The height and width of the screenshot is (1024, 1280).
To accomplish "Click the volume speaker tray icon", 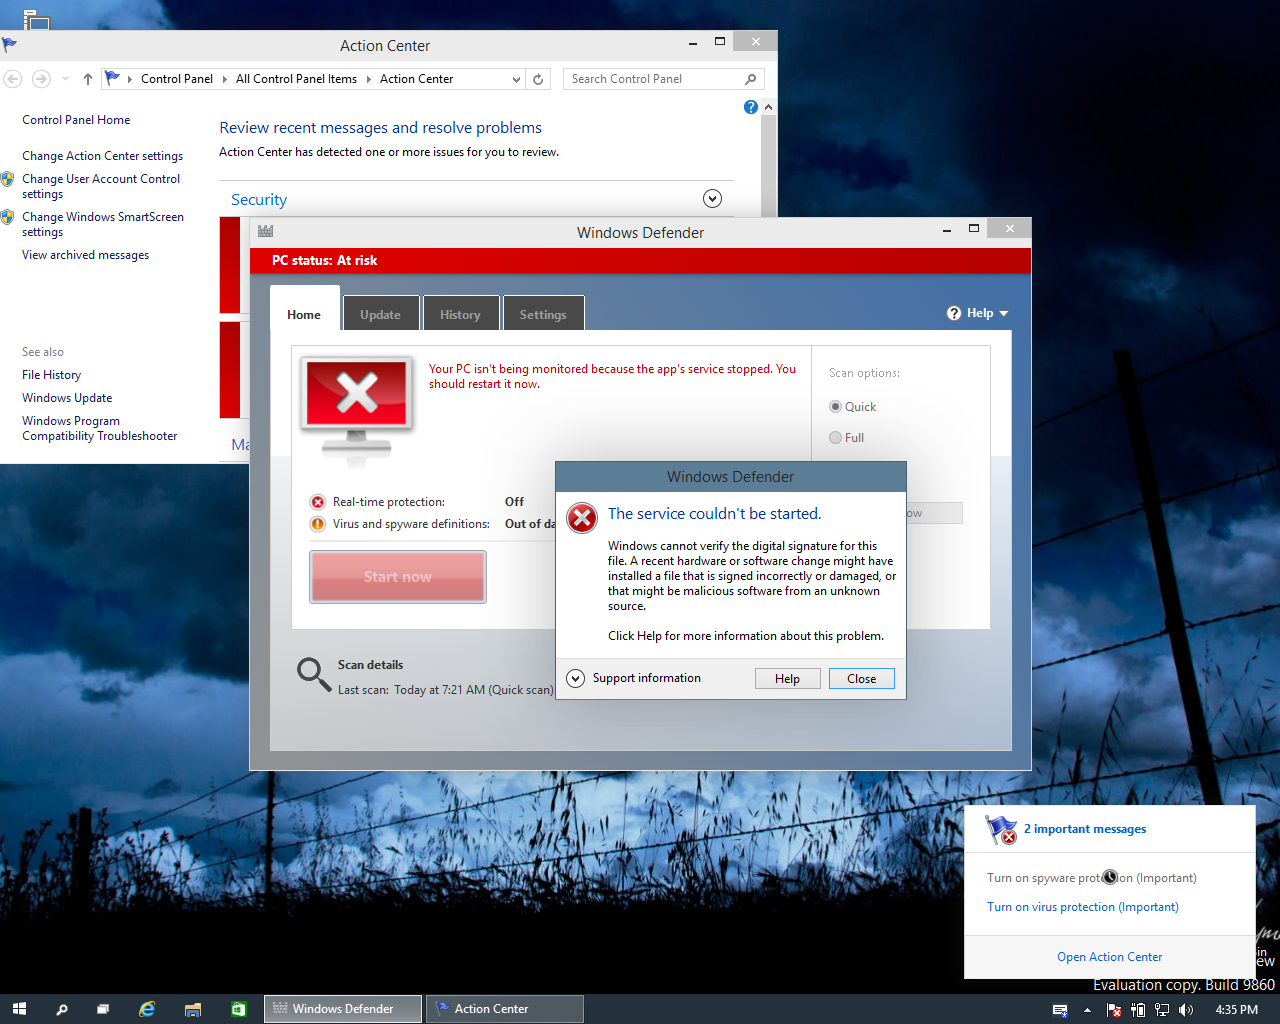I will 1186,1010.
